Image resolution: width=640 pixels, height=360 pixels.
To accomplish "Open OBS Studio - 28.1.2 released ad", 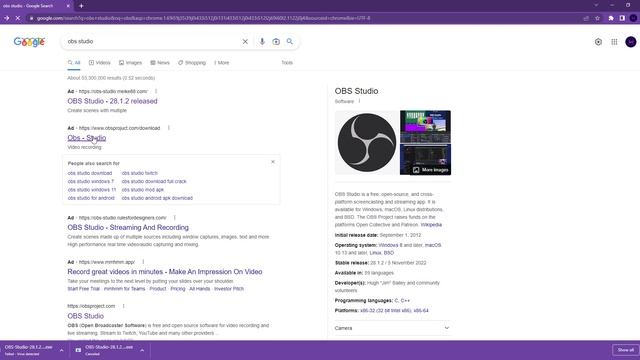I will point(112,101).
